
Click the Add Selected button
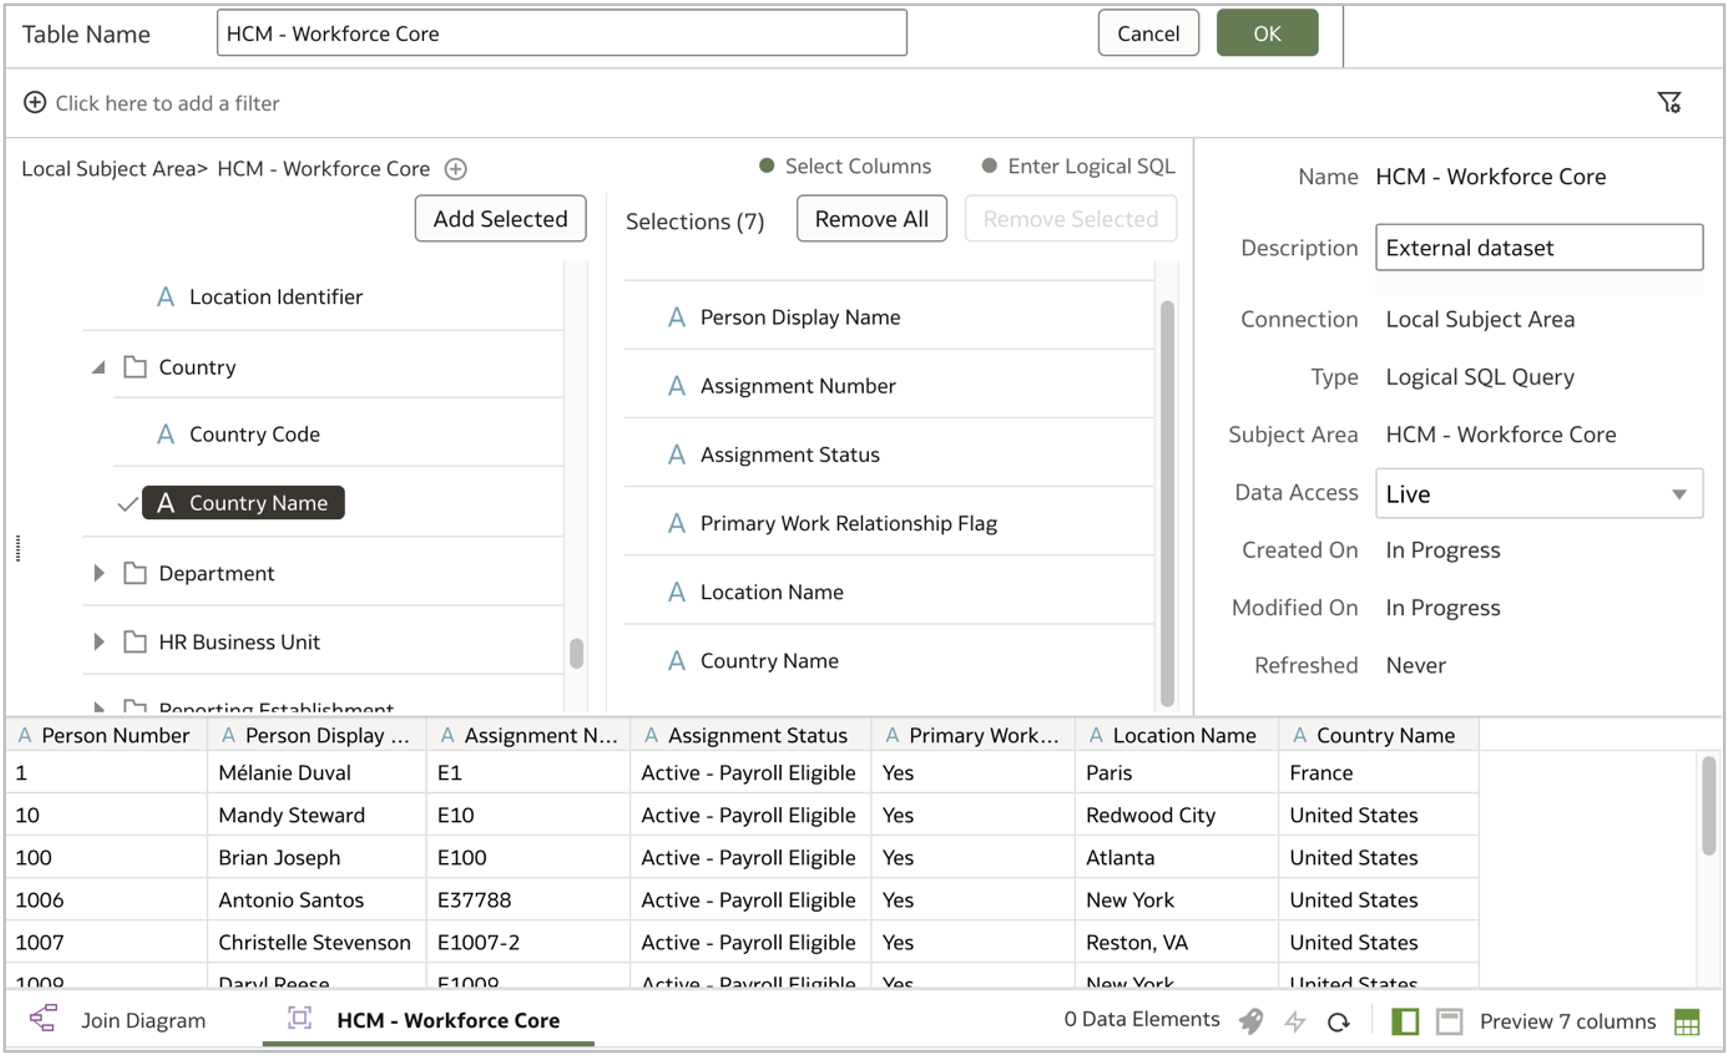point(500,218)
